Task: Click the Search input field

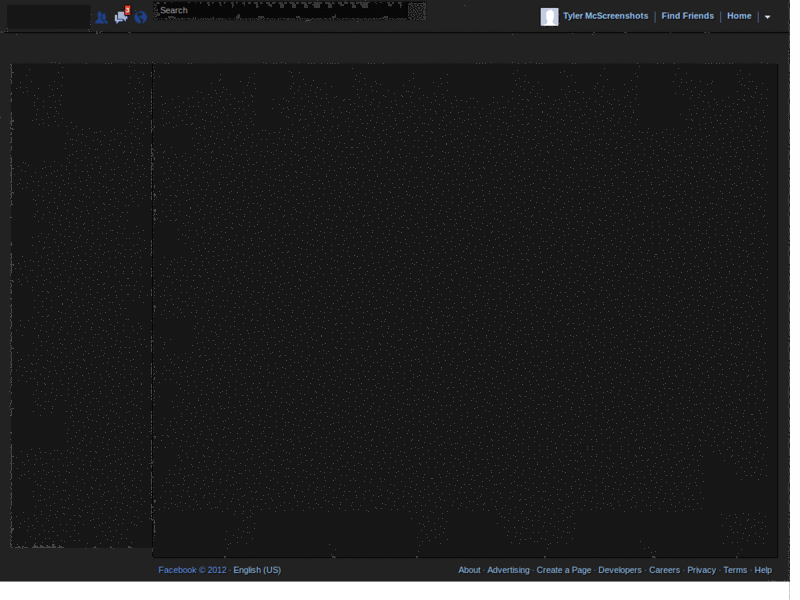Action: coord(281,11)
